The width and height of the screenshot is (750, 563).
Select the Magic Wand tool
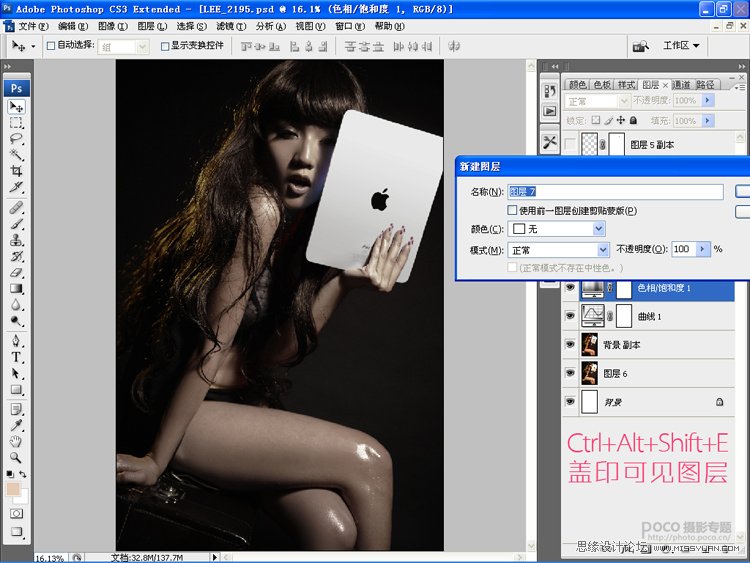pyautogui.click(x=16, y=155)
